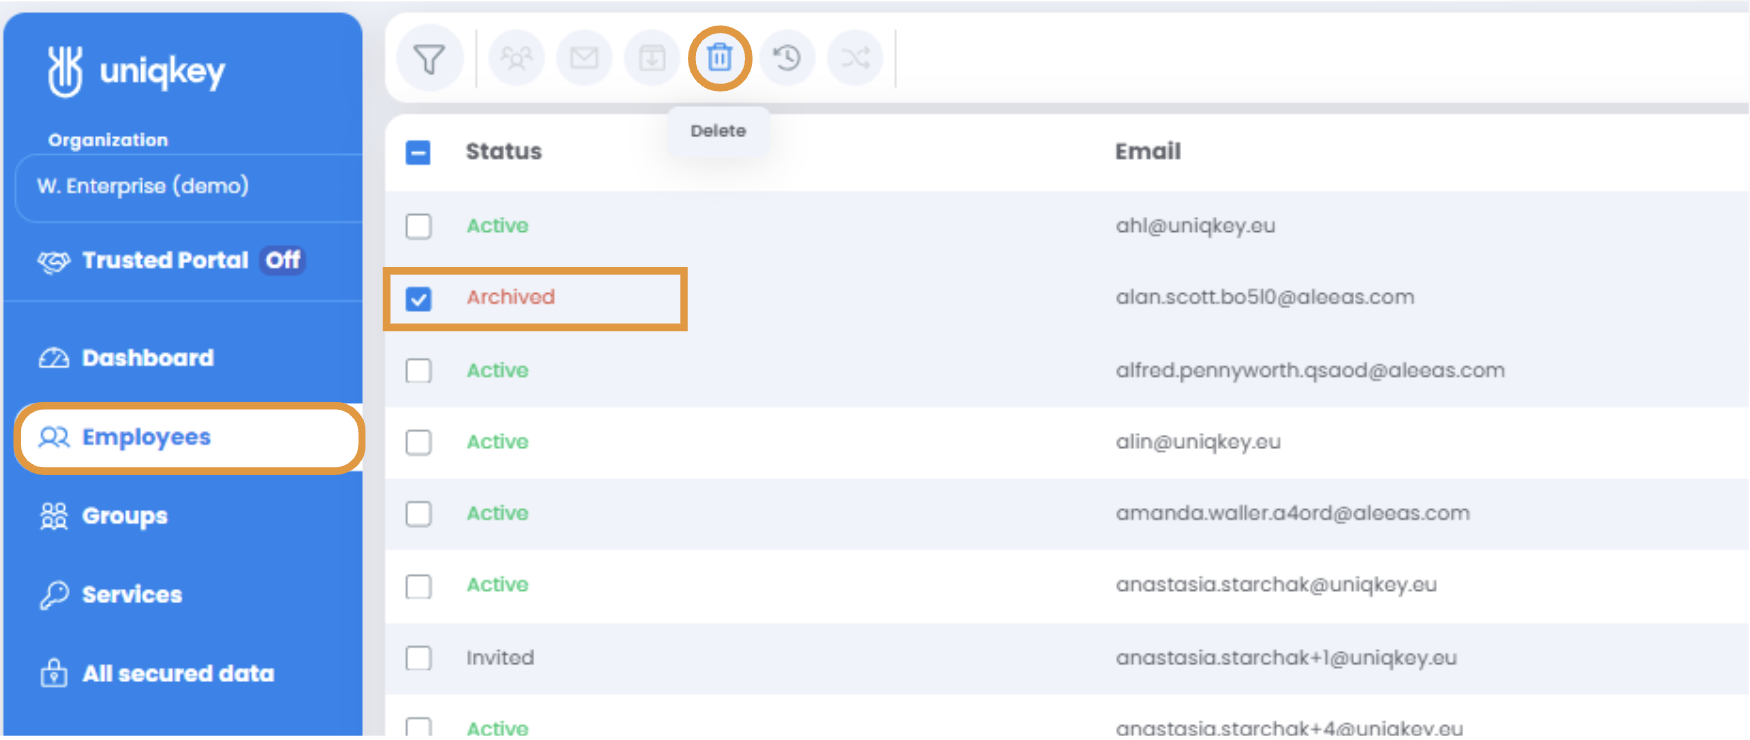Click email alfred.pennyworth.qsaod@aleeas.com
The image size is (1750, 740).
pos(1310,370)
